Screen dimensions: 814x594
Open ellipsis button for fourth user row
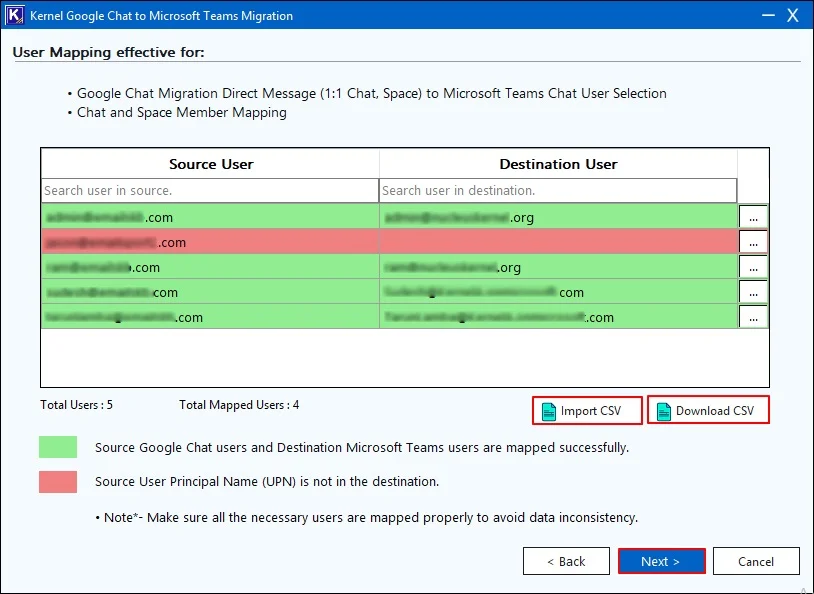tap(753, 292)
